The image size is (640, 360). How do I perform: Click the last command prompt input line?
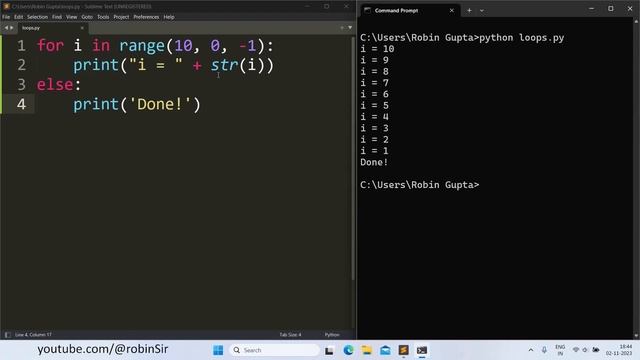pyautogui.click(x=420, y=185)
